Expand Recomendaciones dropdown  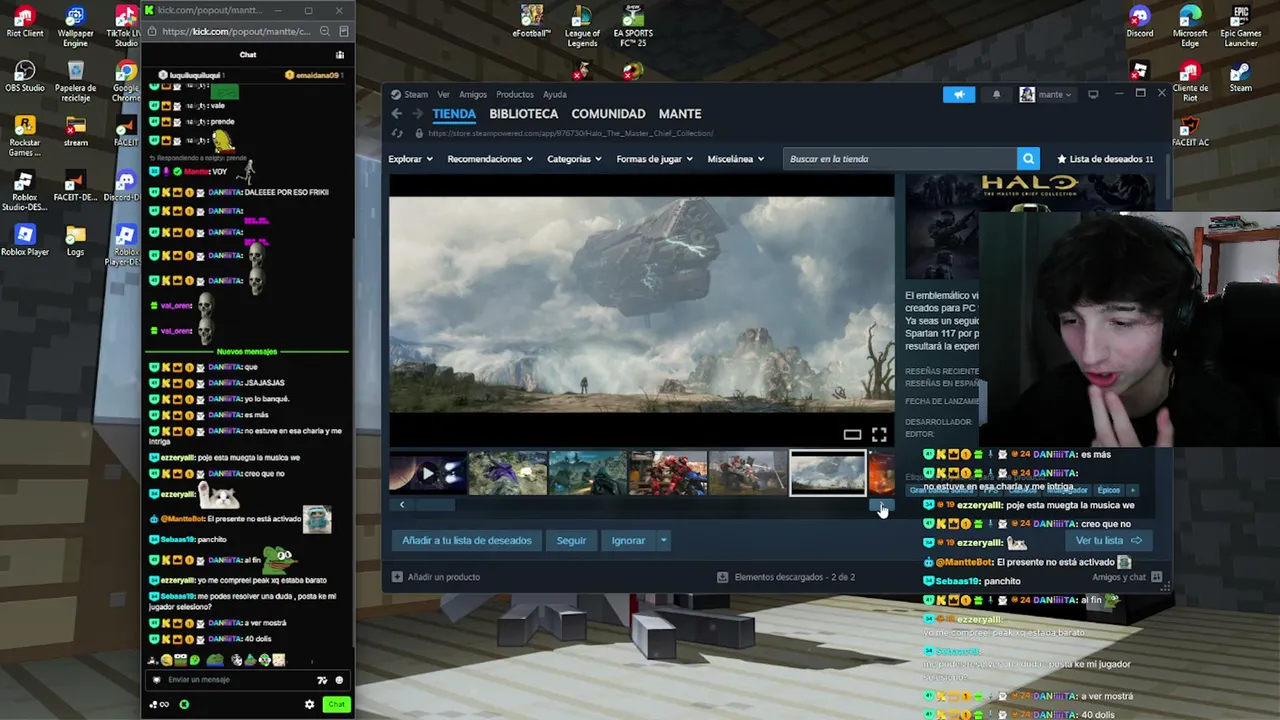point(490,159)
